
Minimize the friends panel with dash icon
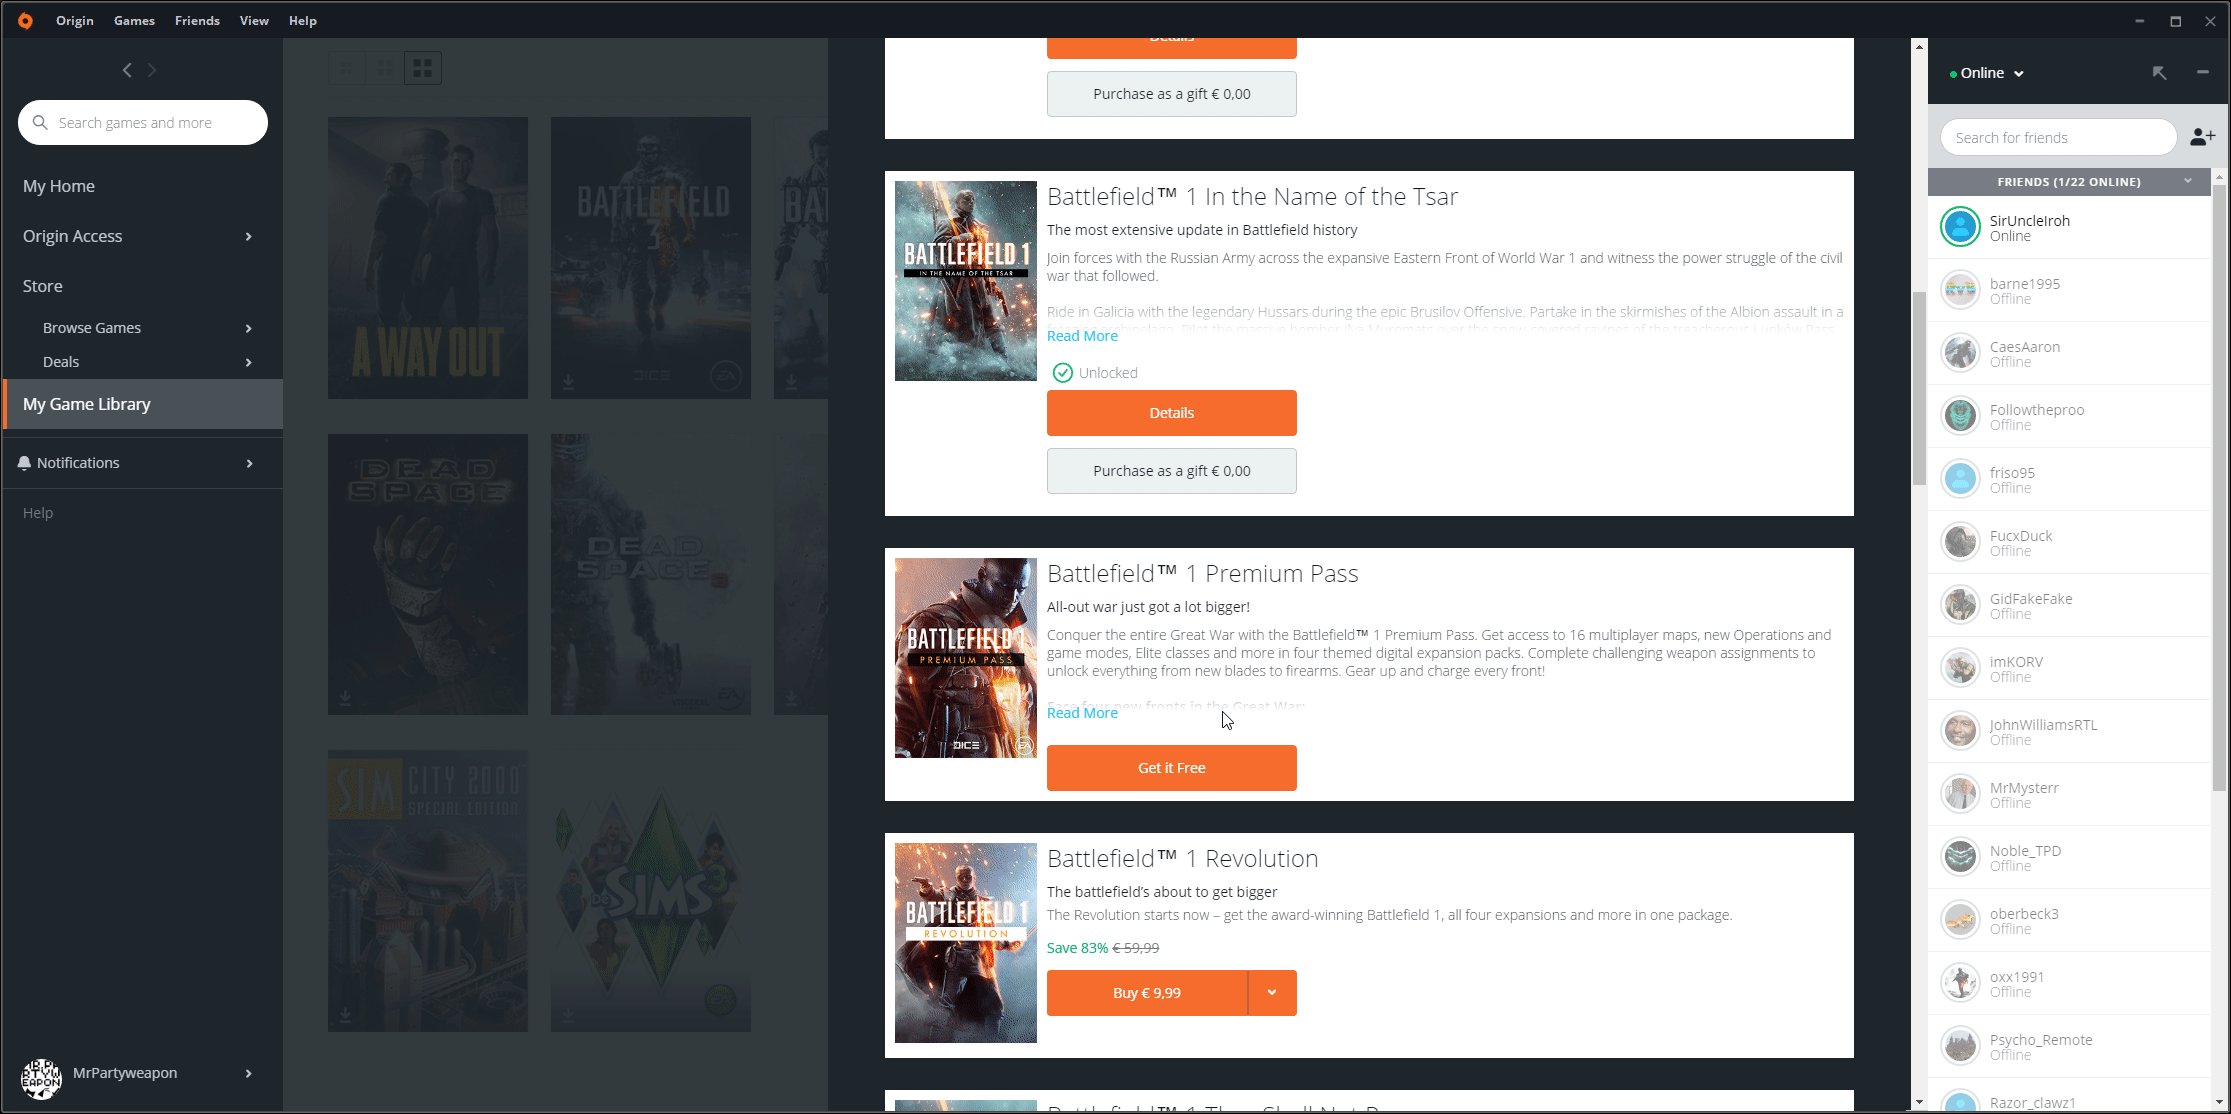[x=2202, y=72]
